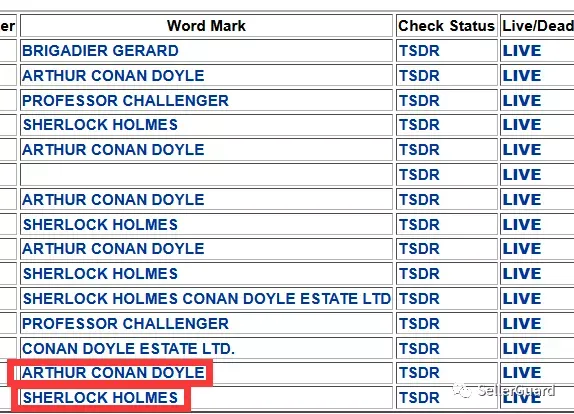
Task: Open the red-boxed ARTHUR CONAN DOYLE link
Action: 113,373
